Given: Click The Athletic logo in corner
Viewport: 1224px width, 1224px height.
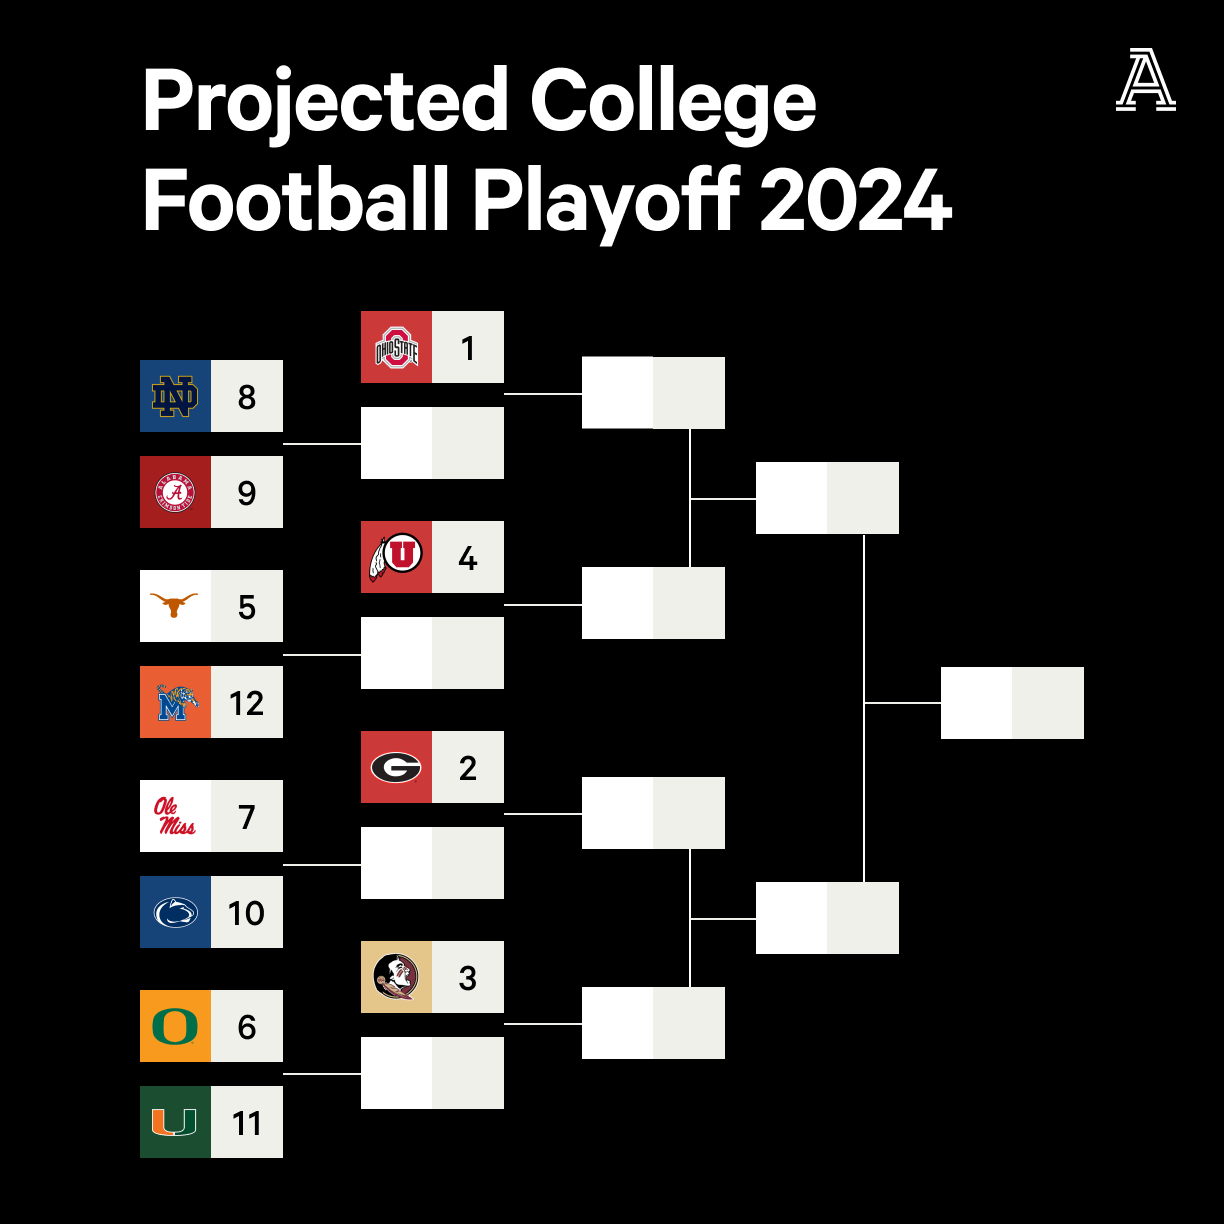Looking at the screenshot, I should coord(1145,80).
